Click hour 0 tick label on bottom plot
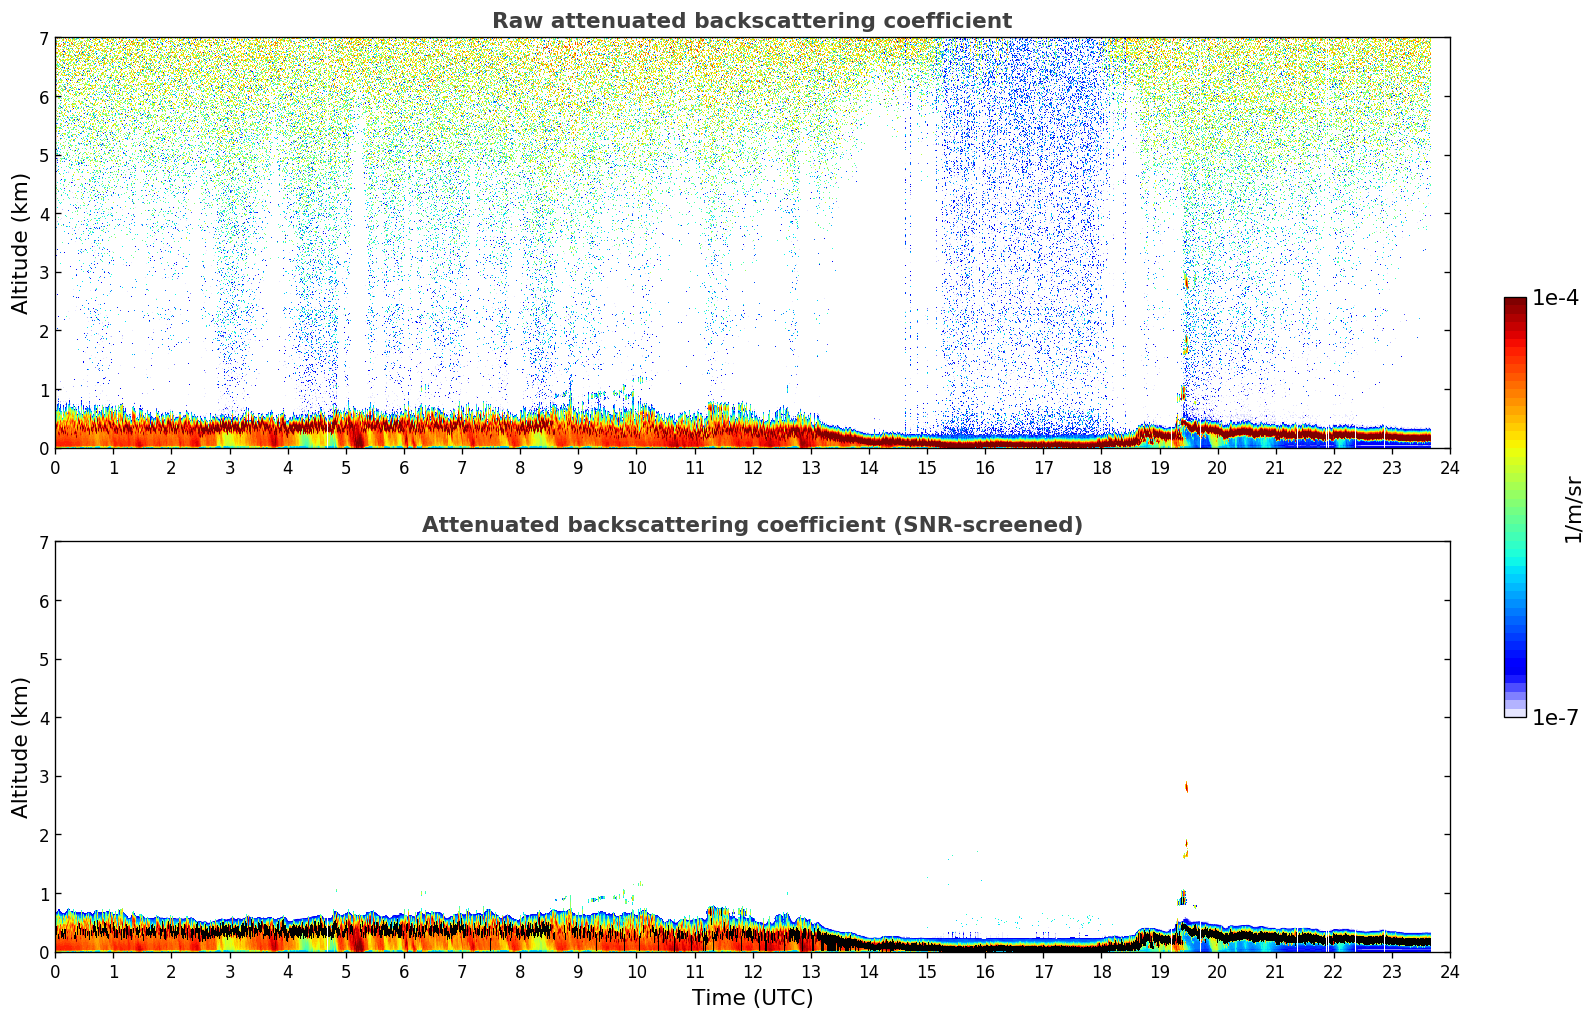Viewport: 1595px width, 1020px height. pyautogui.click(x=55, y=971)
